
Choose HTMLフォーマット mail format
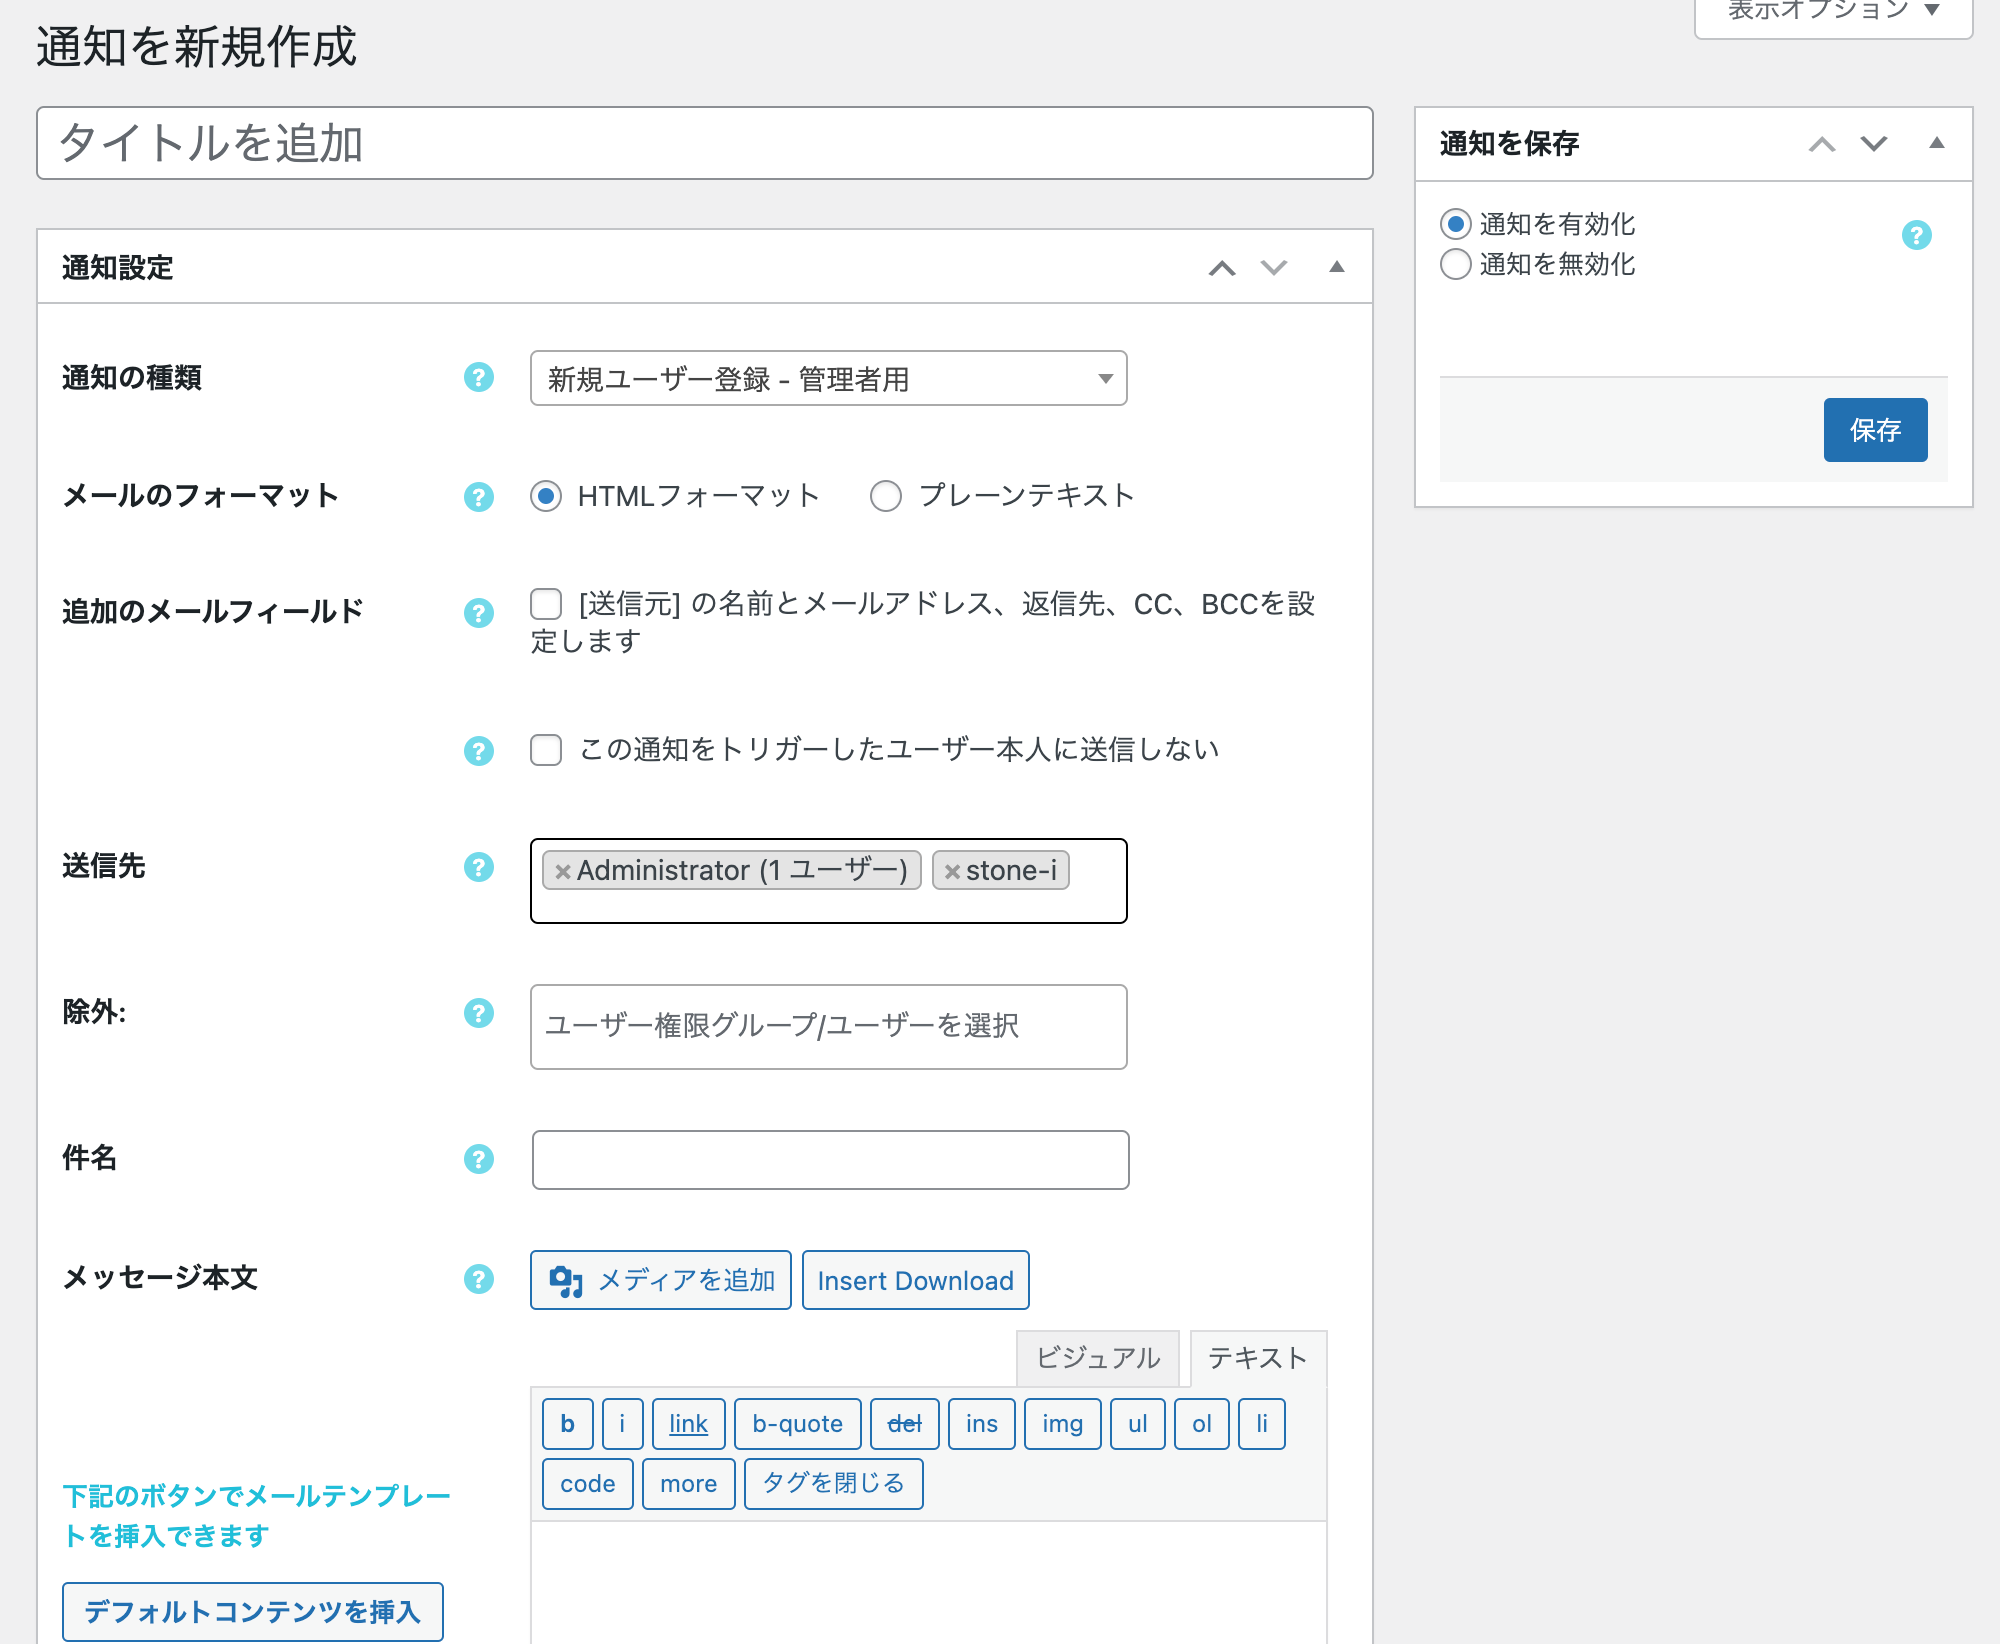click(546, 496)
